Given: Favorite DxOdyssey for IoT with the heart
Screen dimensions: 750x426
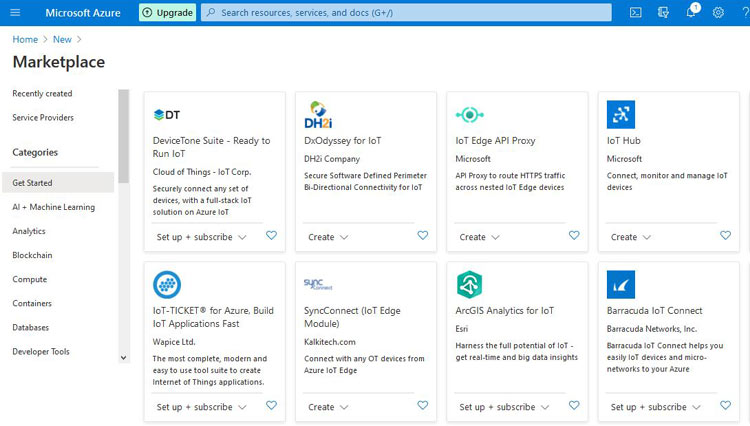Looking at the screenshot, I should tap(423, 235).
